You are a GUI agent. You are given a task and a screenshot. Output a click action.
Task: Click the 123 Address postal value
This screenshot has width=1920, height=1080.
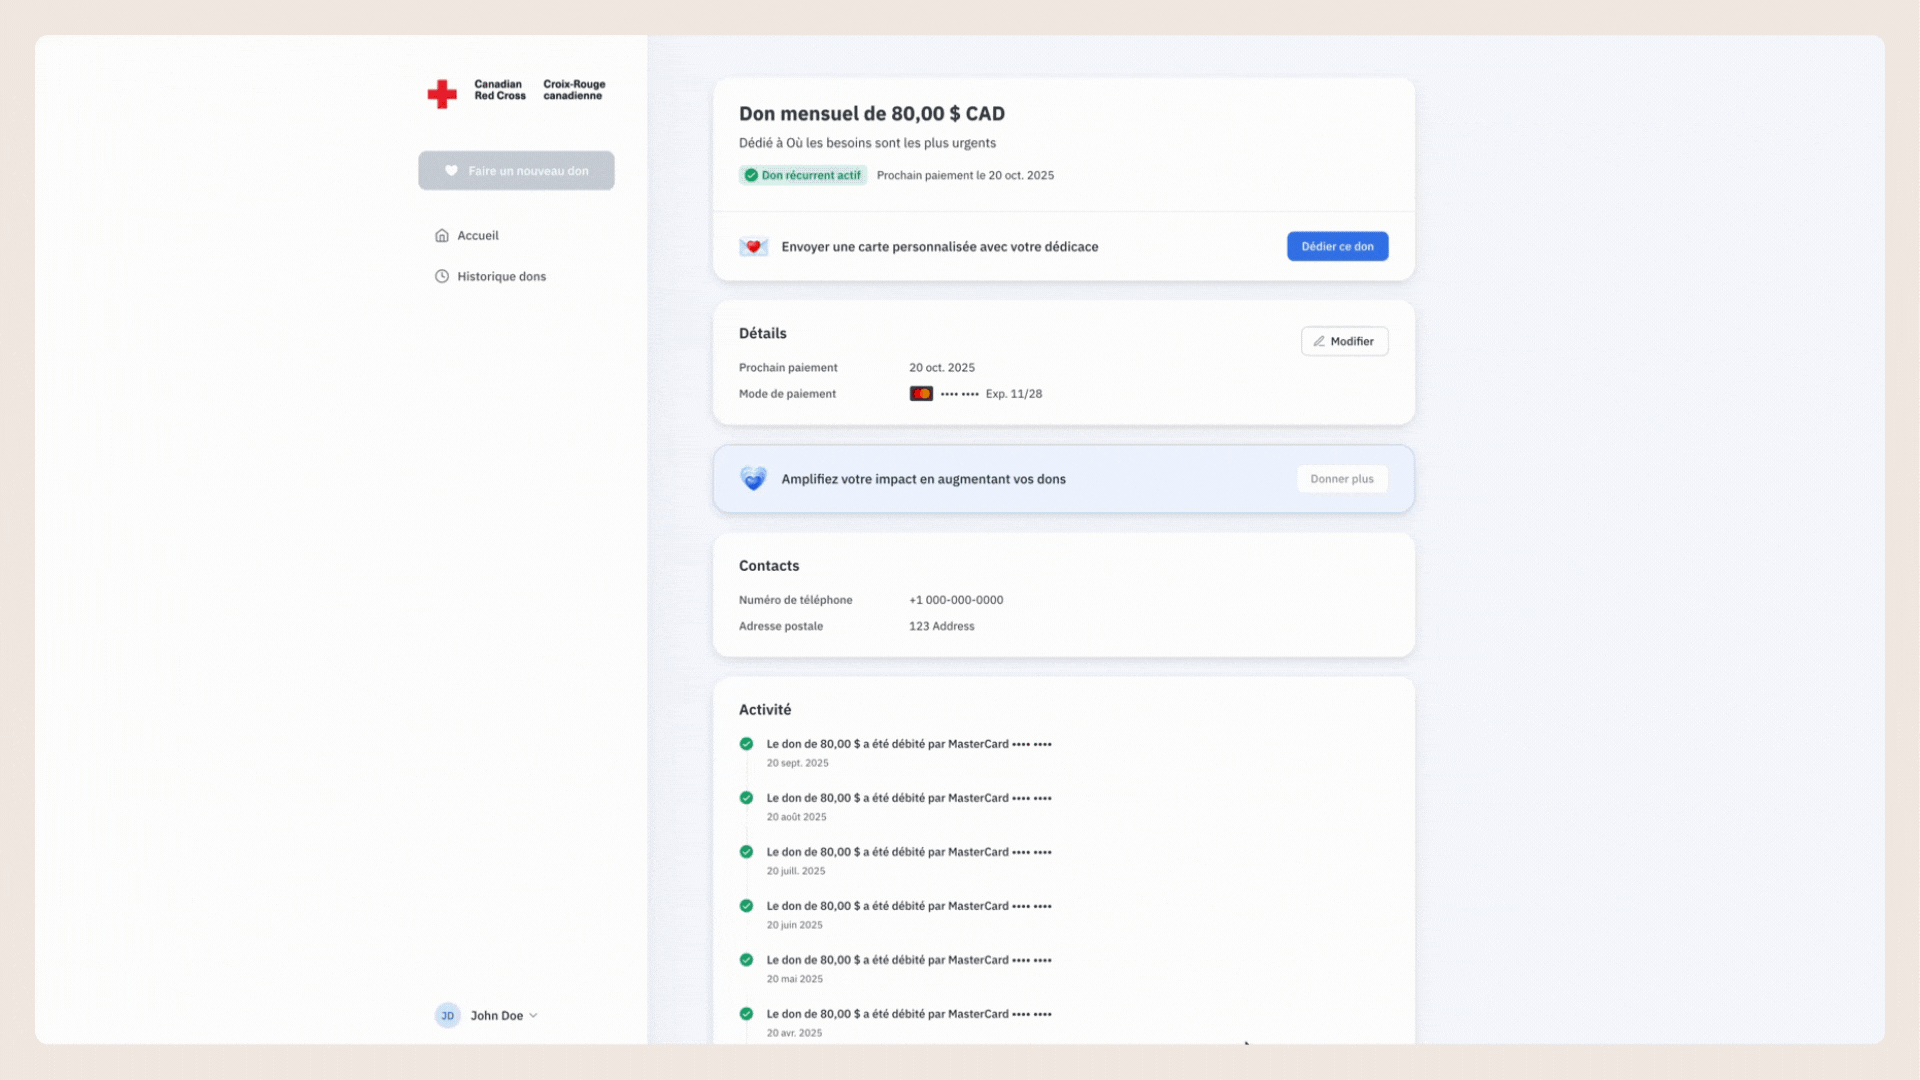pyautogui.click(x=941, y=626)
